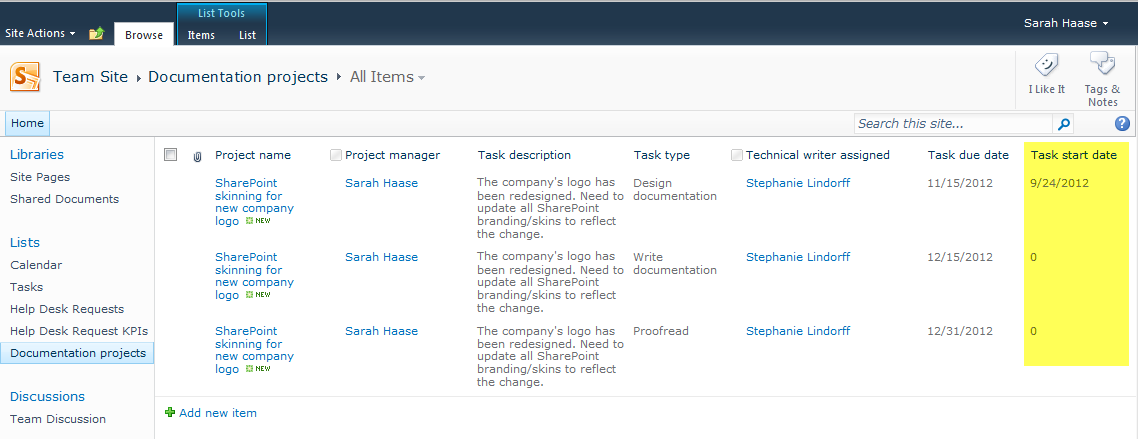Tick the checkbox beside Technical writer assigned
The height and width of the screenshot is (439, 1138).
737,155
